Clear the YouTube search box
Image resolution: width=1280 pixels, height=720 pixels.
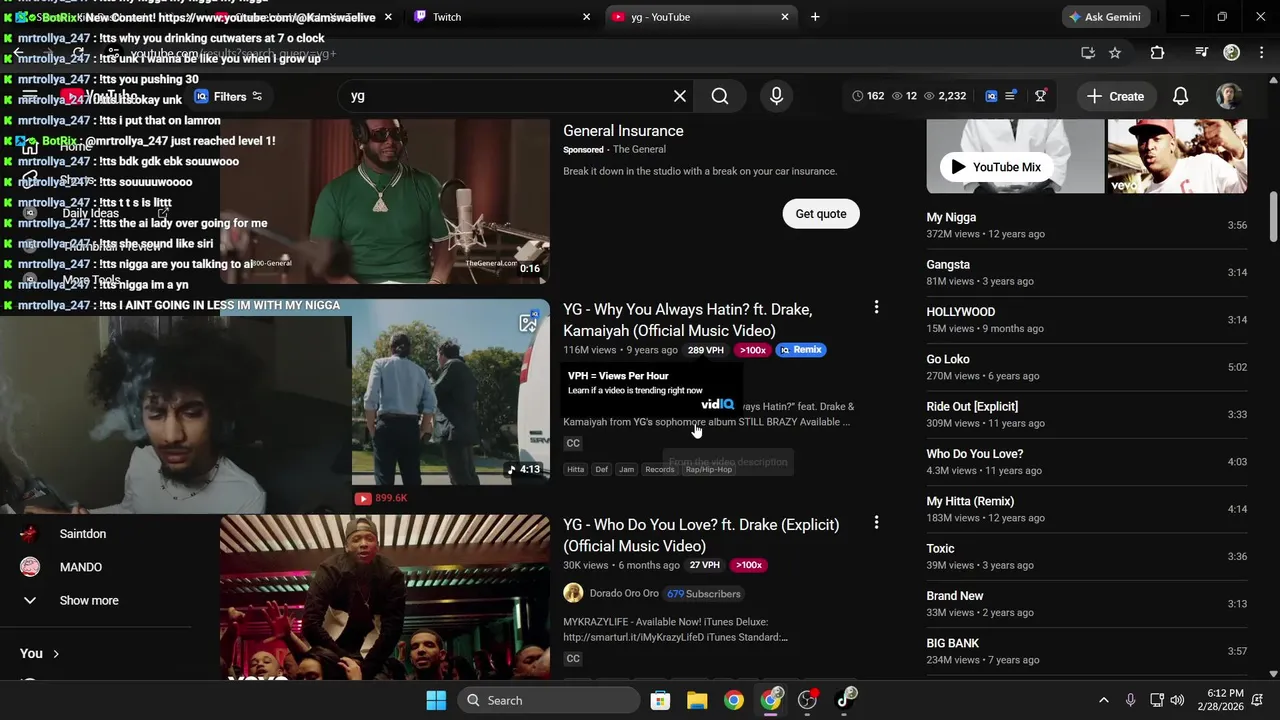tap(680, 96)
